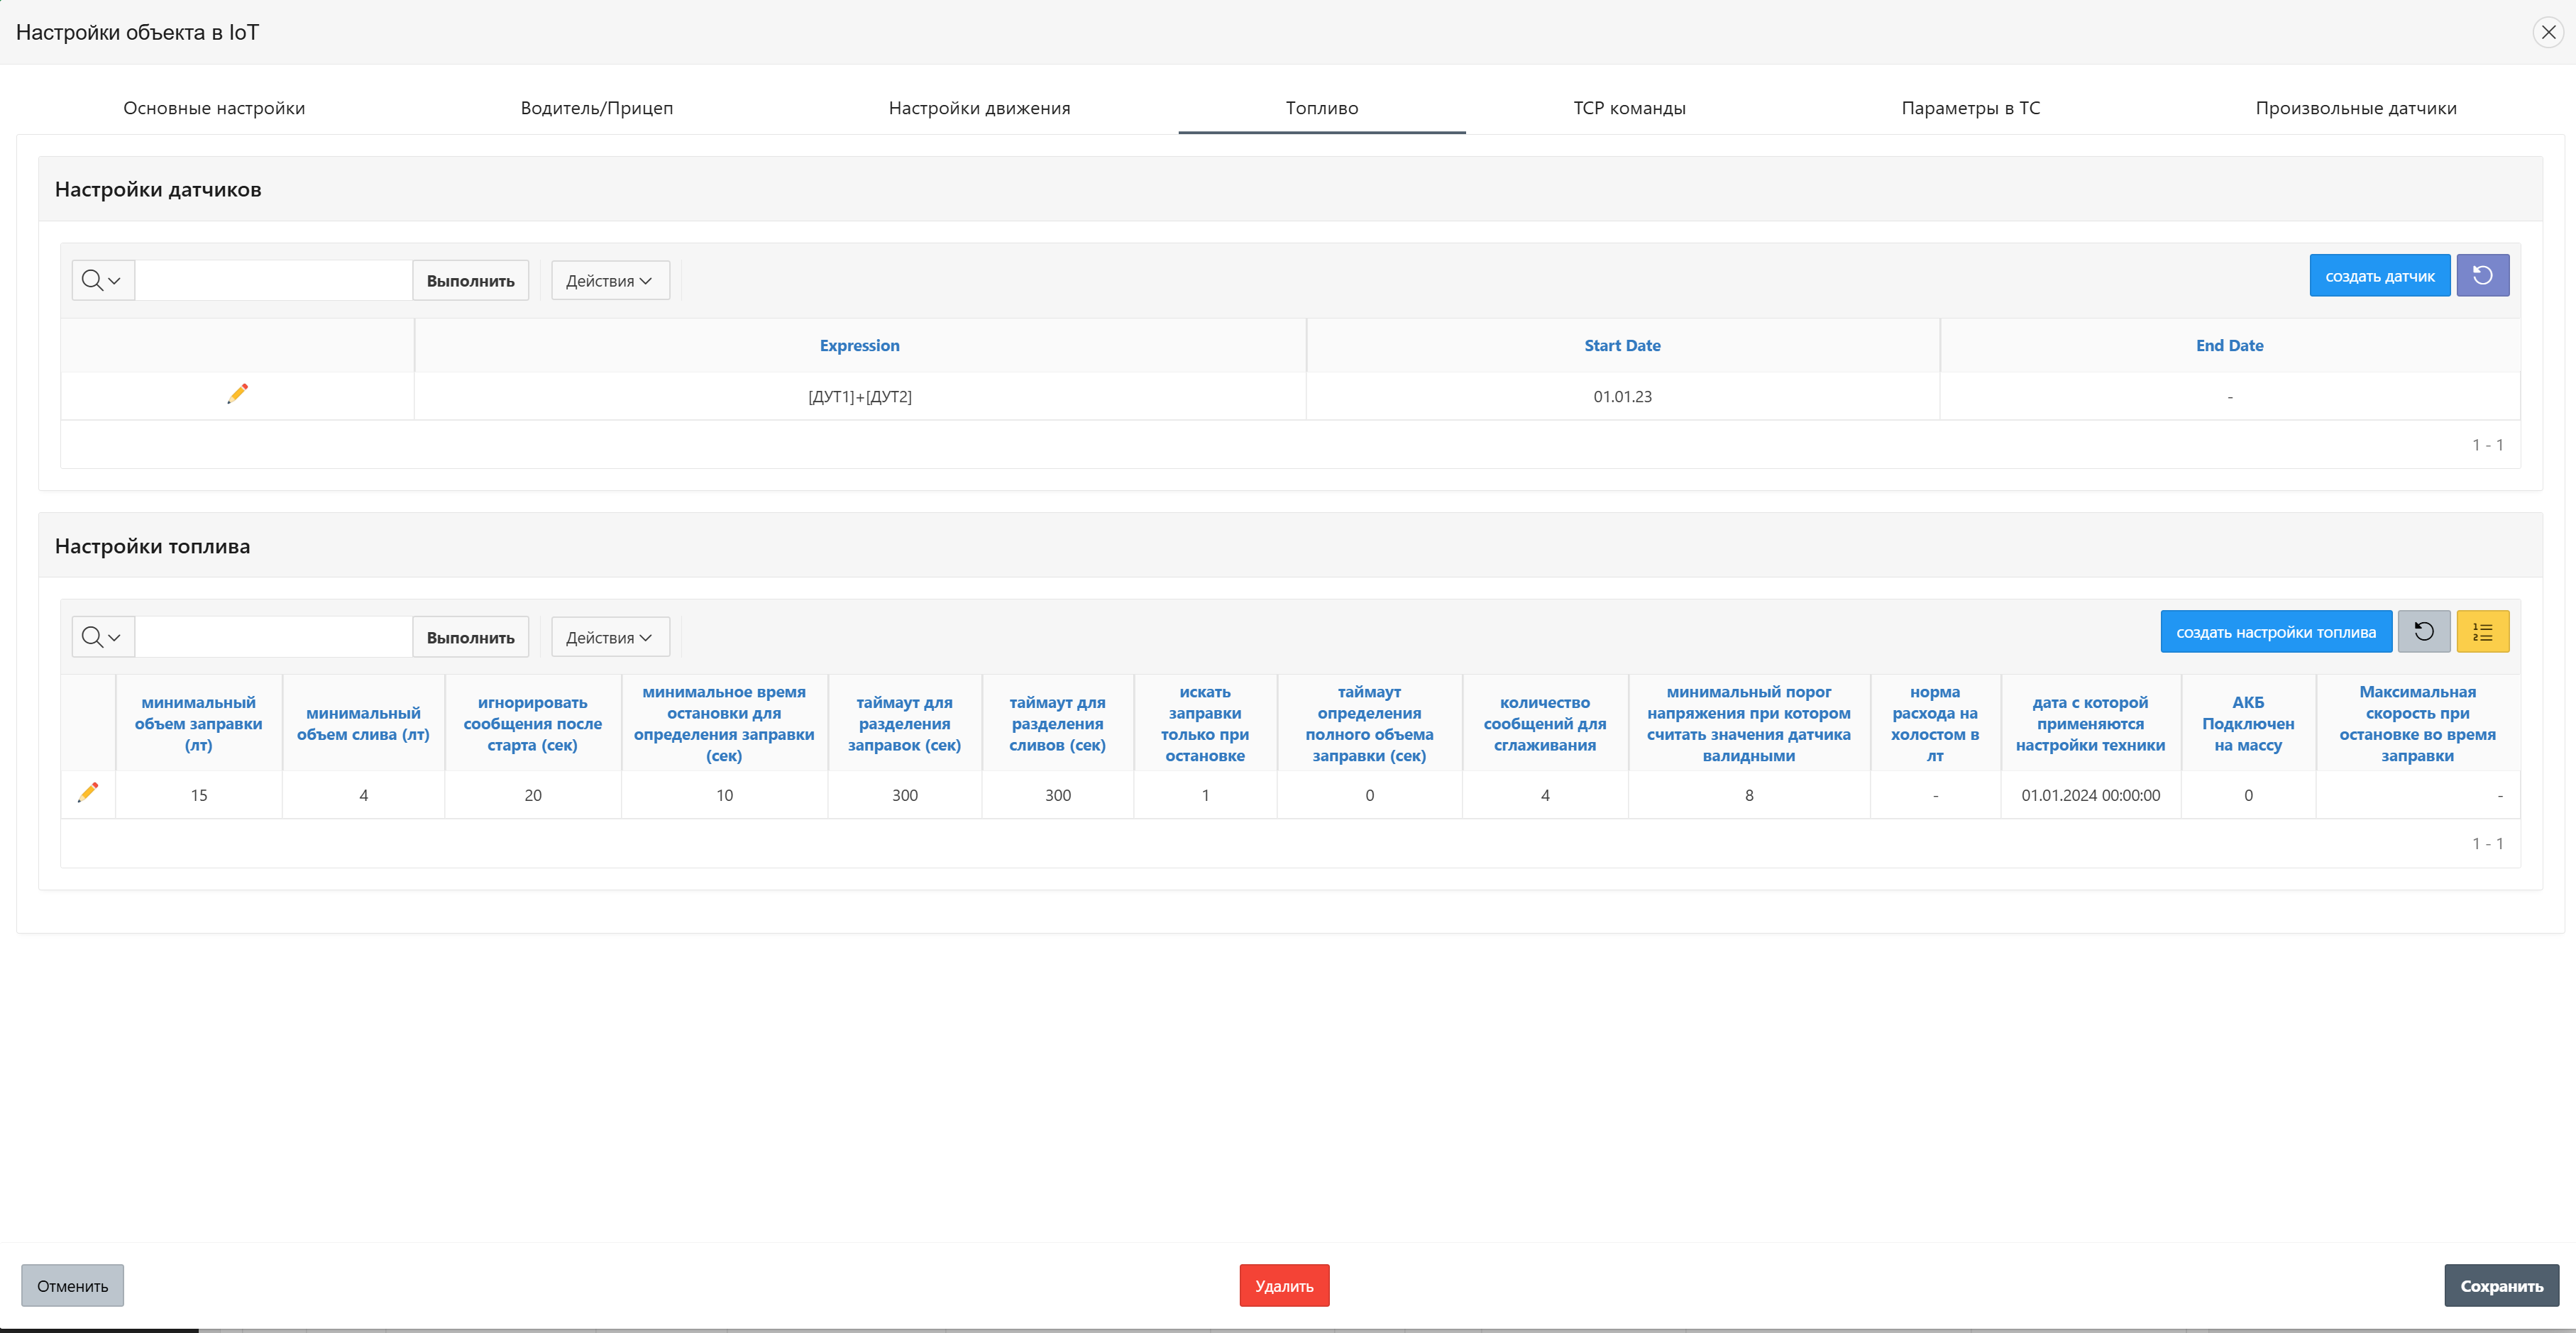Refresh the sensor settings table
This screenshot has height=1333, width=2576.
click(2482, 276)
